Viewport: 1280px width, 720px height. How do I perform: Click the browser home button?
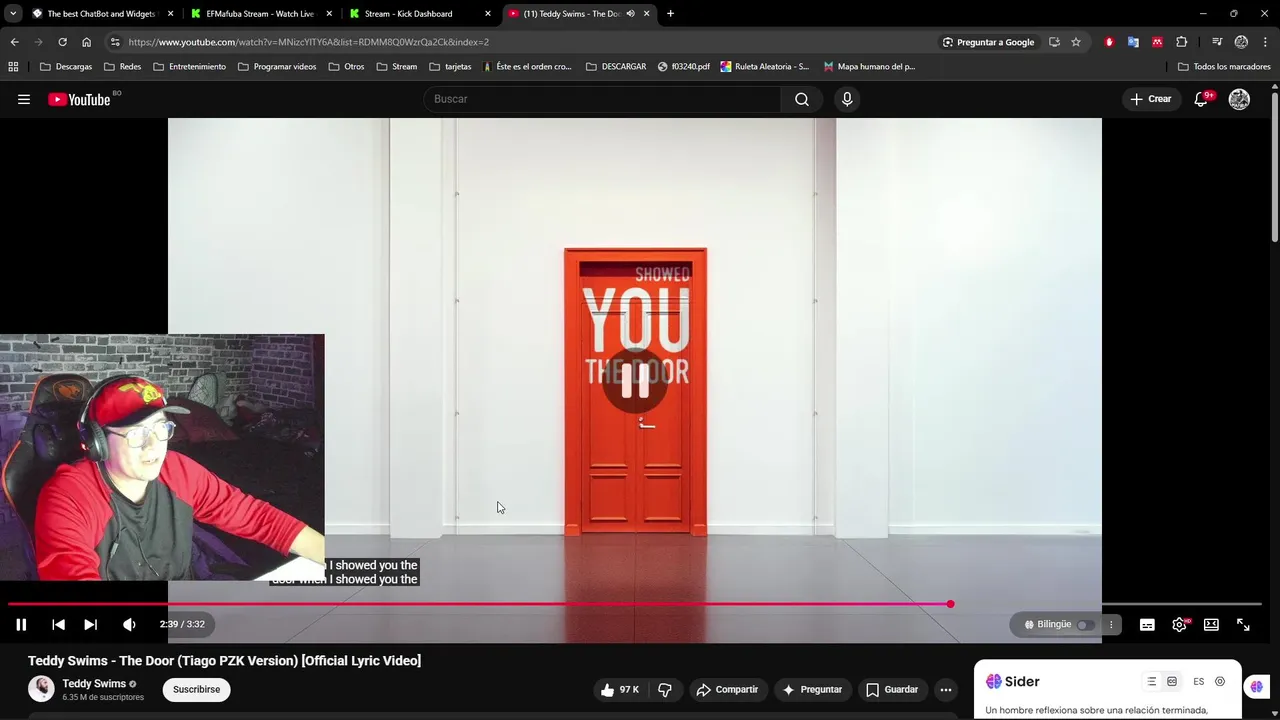(x=86, y=42)
